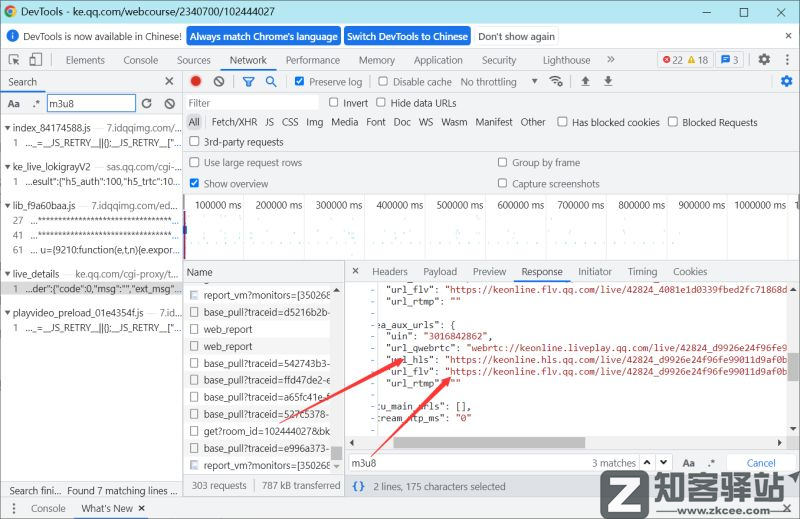
Task: Open the Console panel tab
Action: (x=140, y=60)
